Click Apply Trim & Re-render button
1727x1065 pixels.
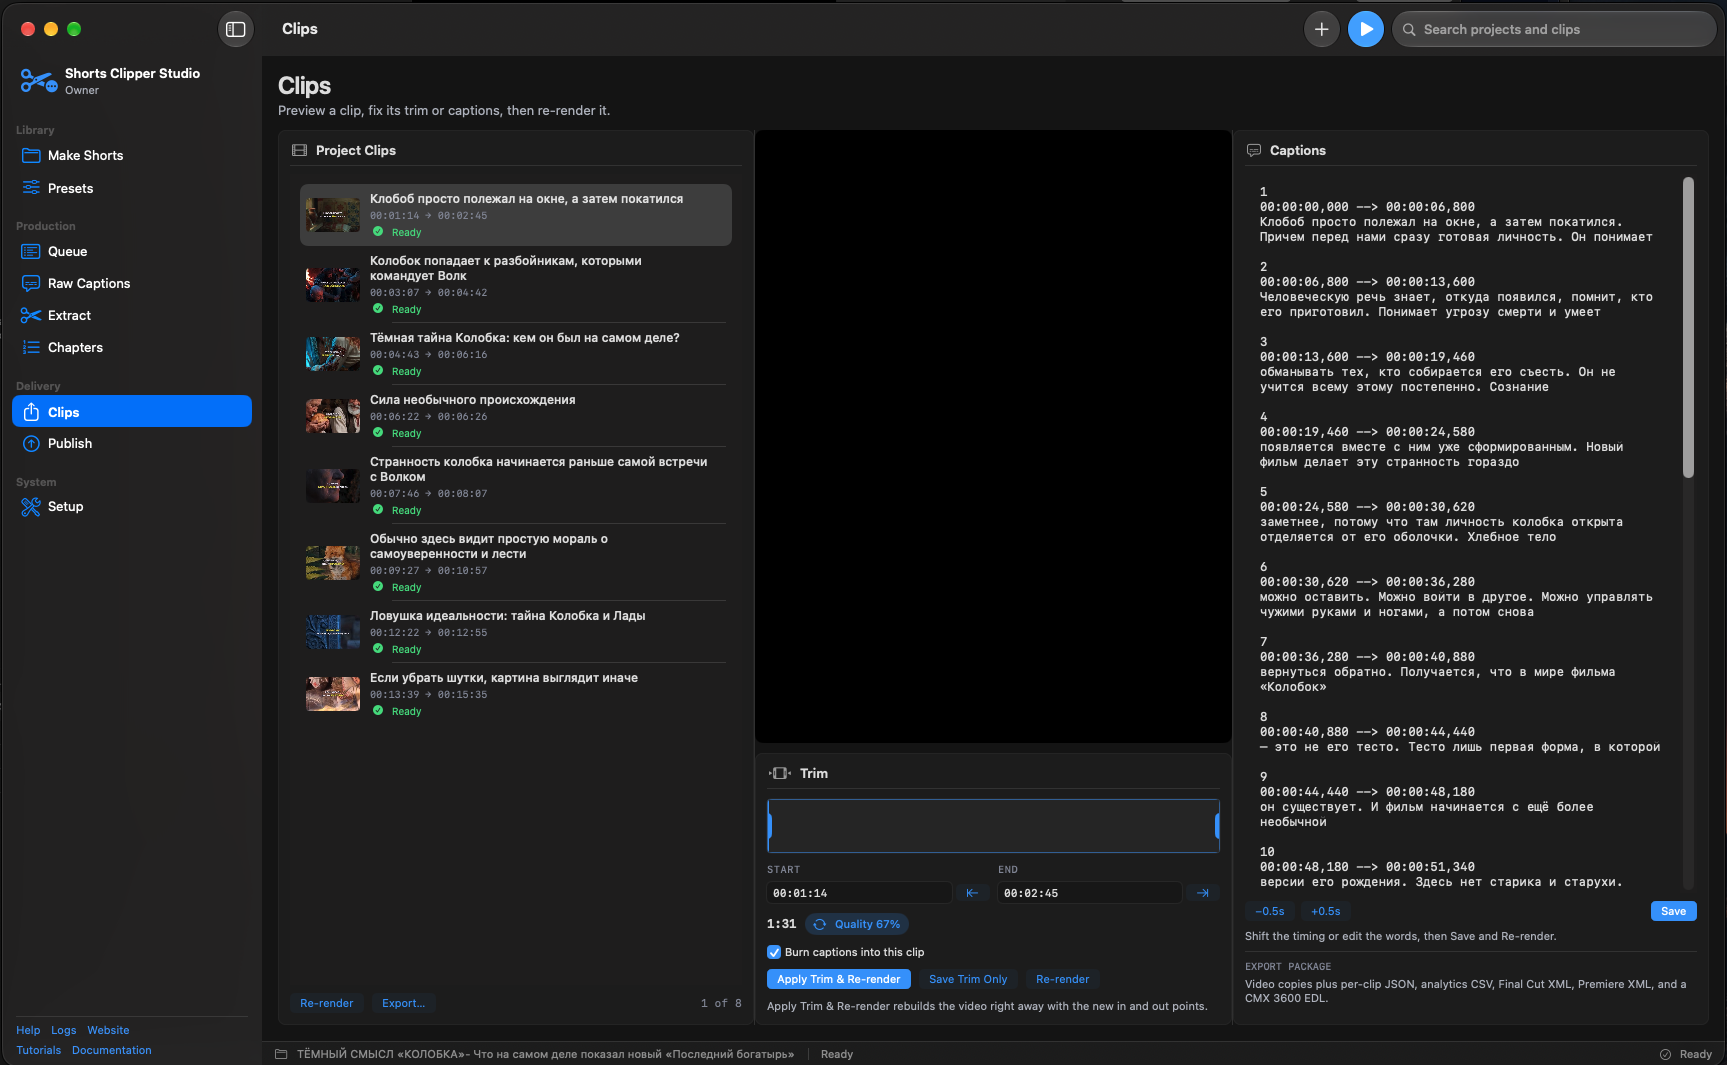point(838,979)
